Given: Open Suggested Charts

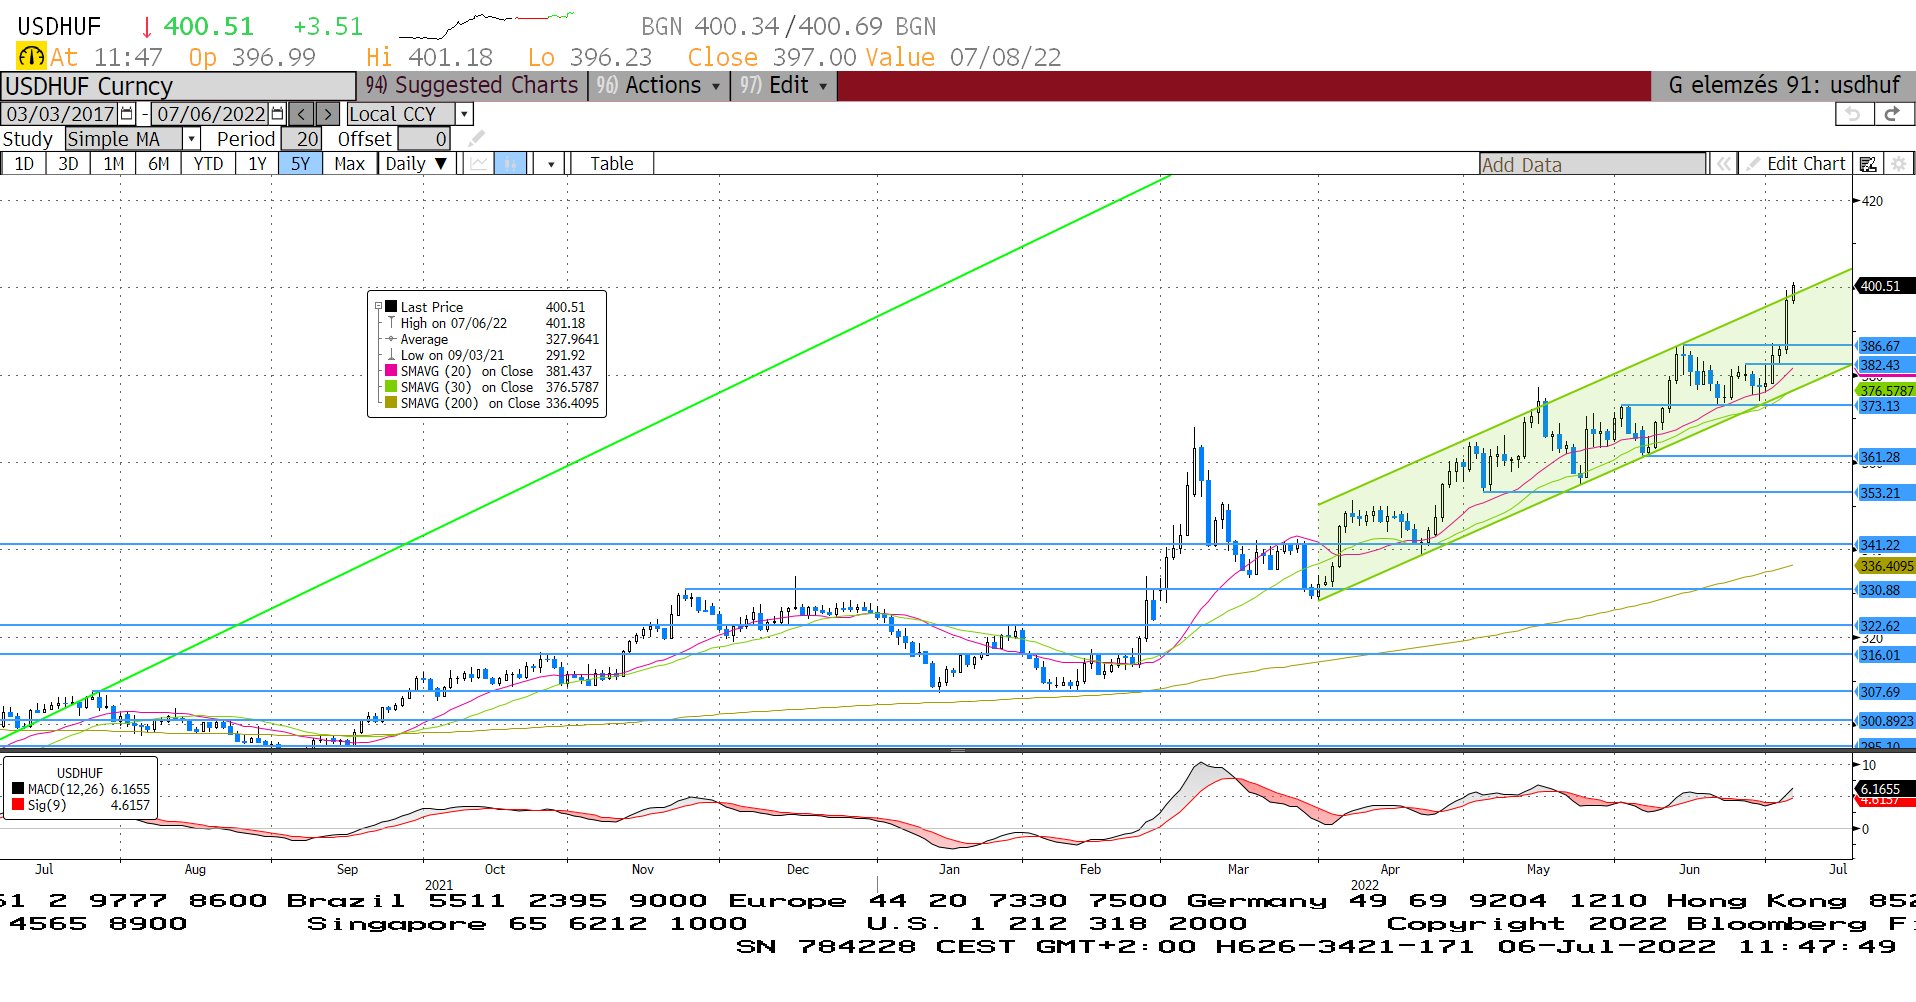Looking at the screenshot, I should point(472,86).
